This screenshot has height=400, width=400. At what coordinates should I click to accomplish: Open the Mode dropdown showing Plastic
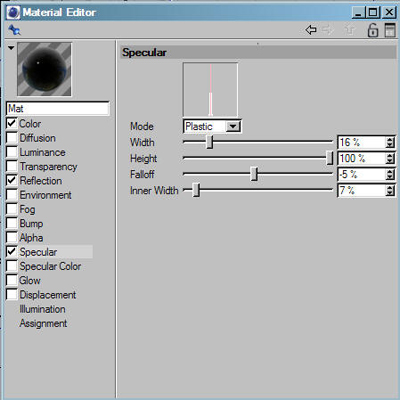click(212, 127)
